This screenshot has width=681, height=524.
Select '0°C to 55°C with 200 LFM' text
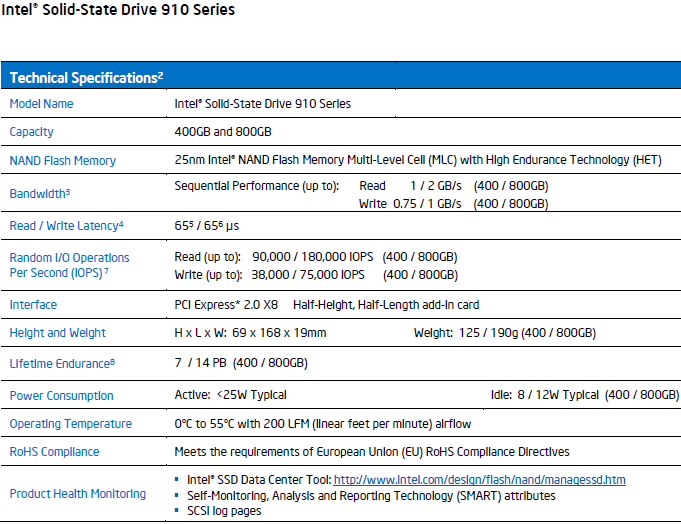coord(241,424)
